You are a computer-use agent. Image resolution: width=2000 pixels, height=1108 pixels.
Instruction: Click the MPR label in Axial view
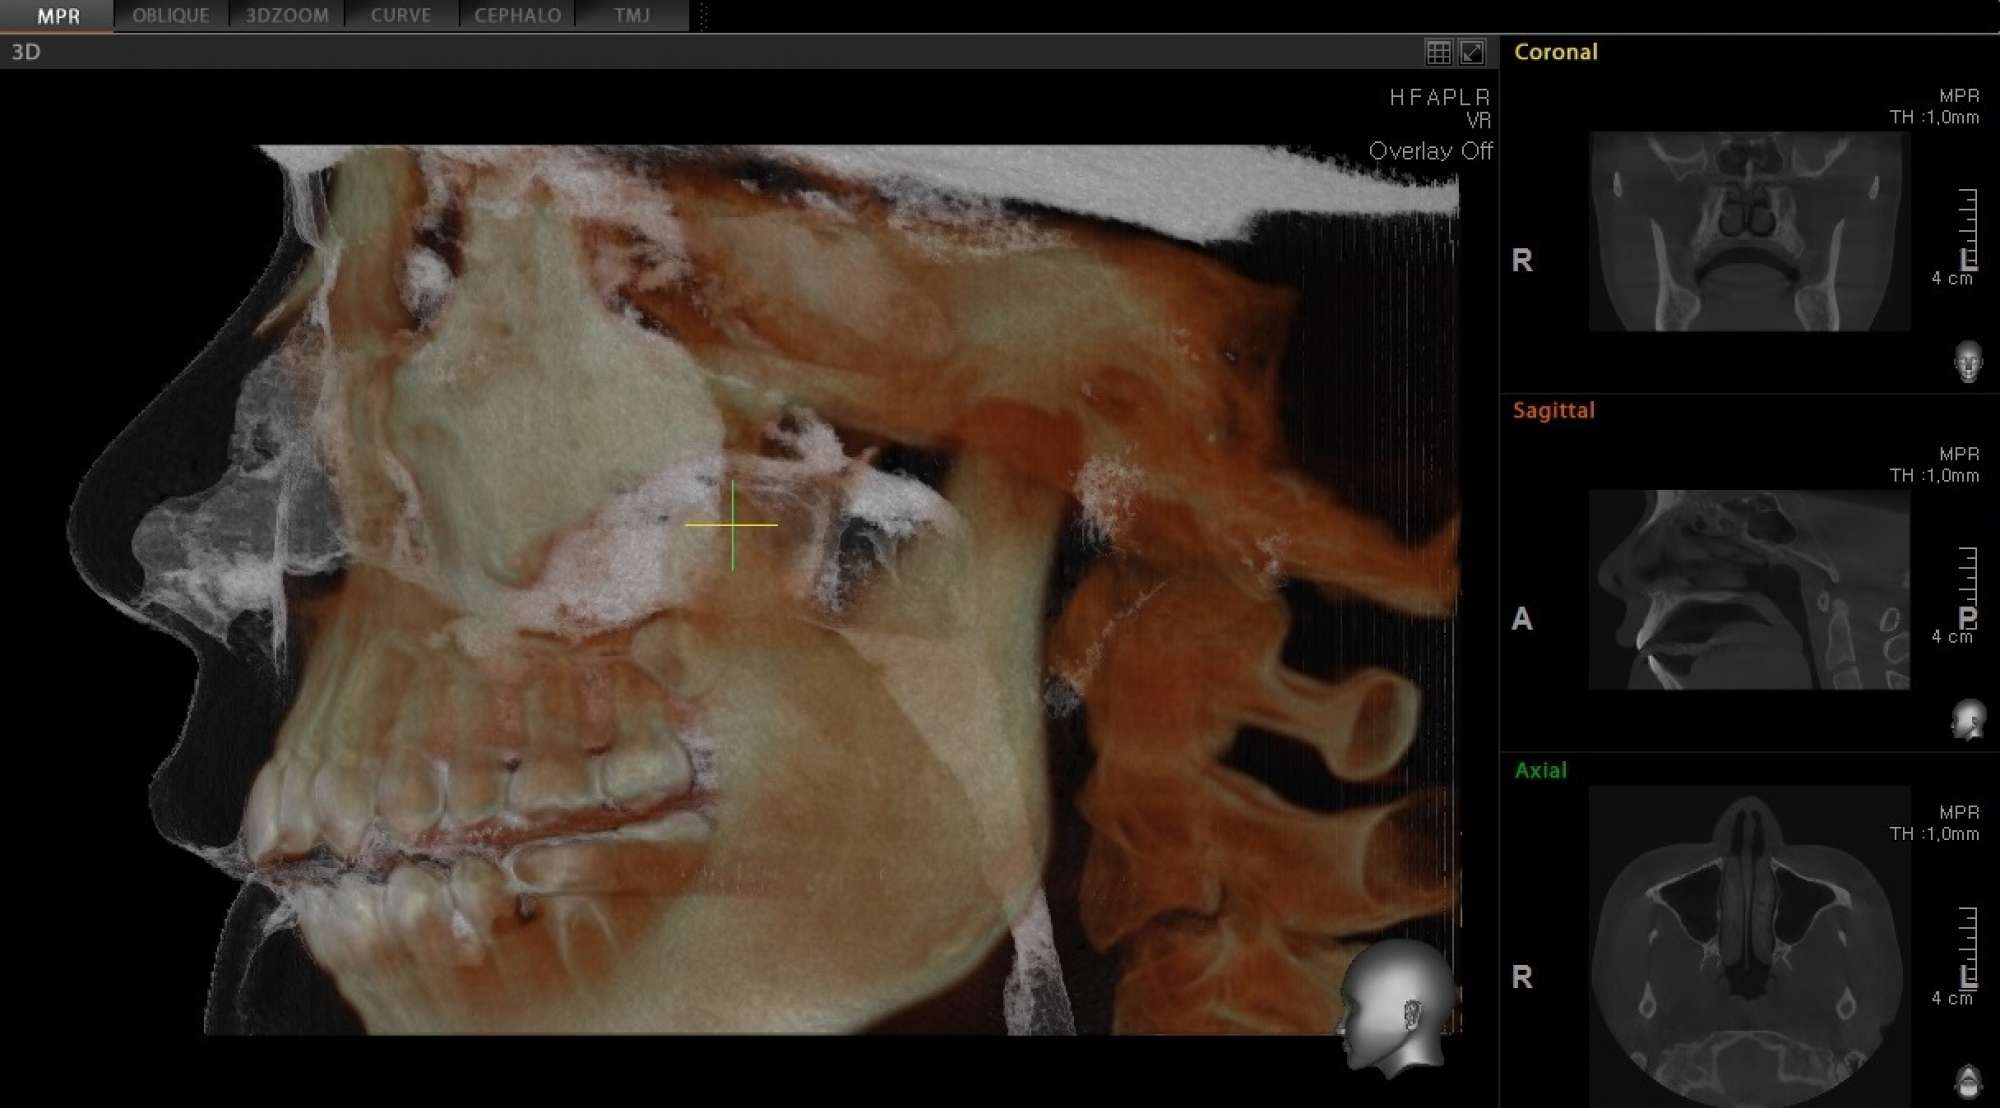pos(1959,812)
